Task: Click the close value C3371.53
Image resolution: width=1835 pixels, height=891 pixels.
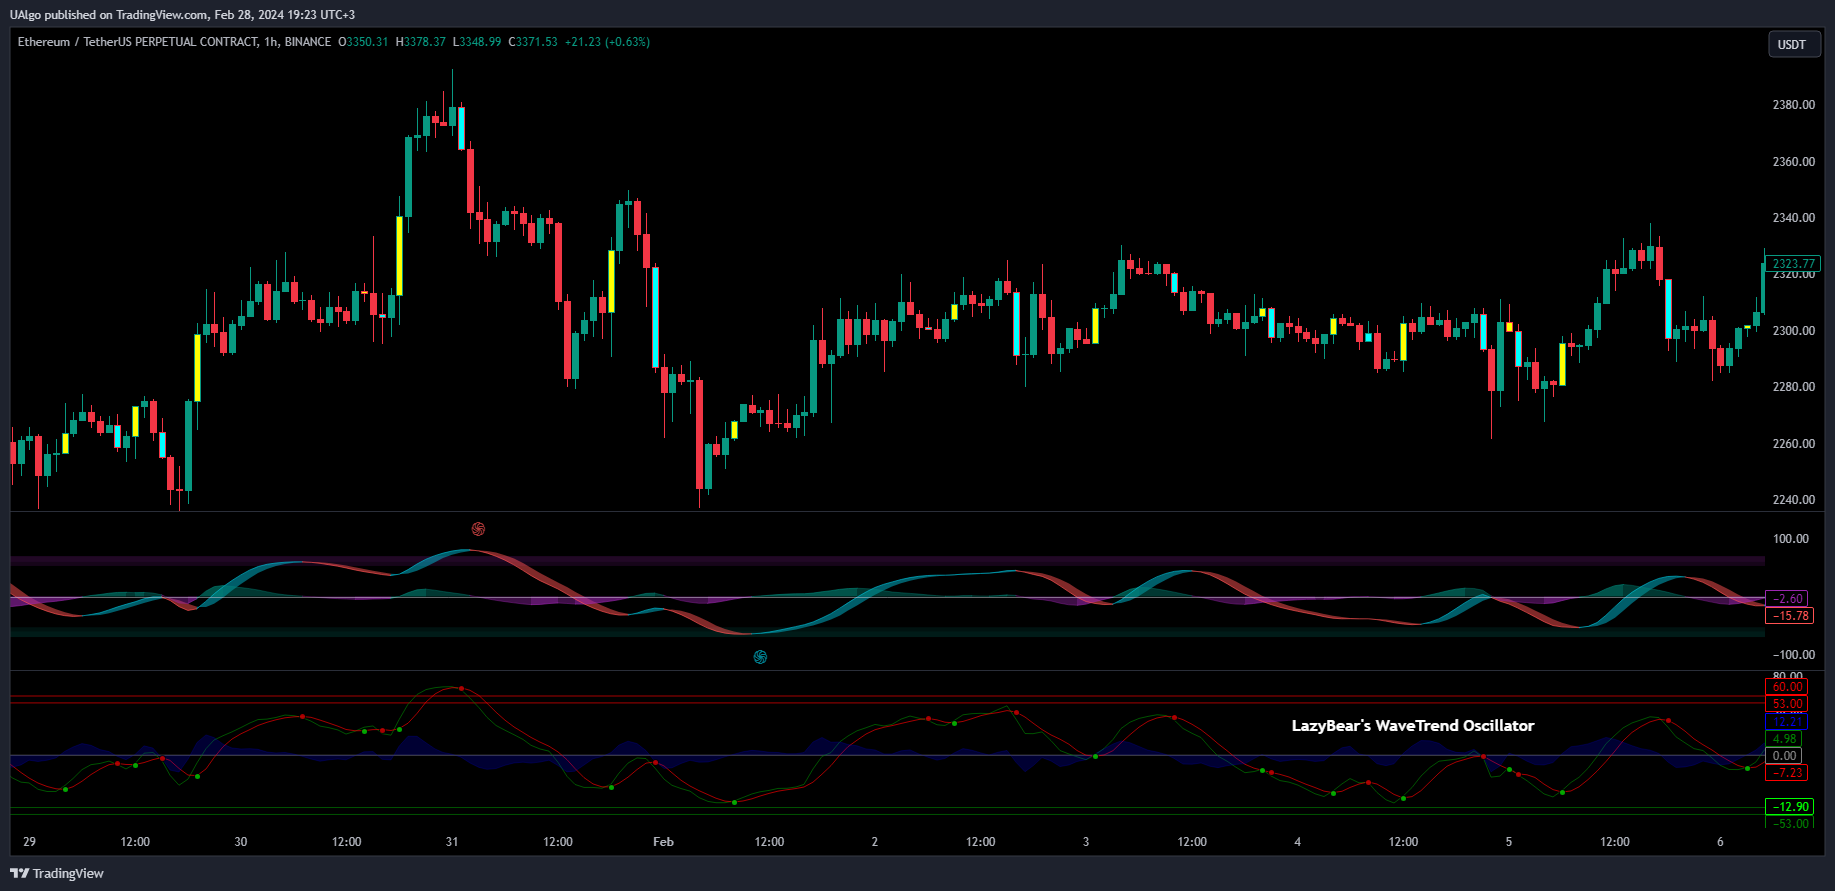Action: (533, 42)
